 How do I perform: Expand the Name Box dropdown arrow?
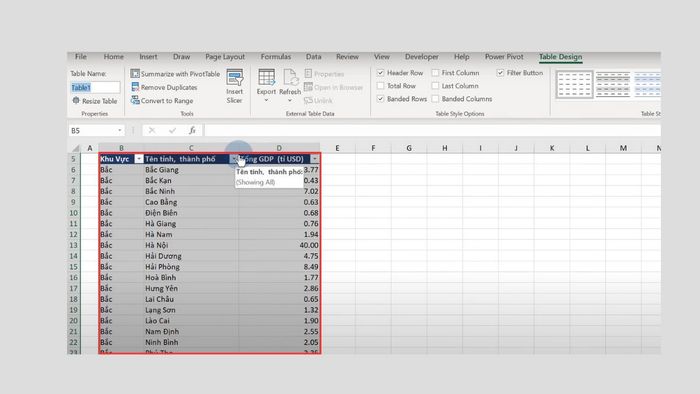120,130
